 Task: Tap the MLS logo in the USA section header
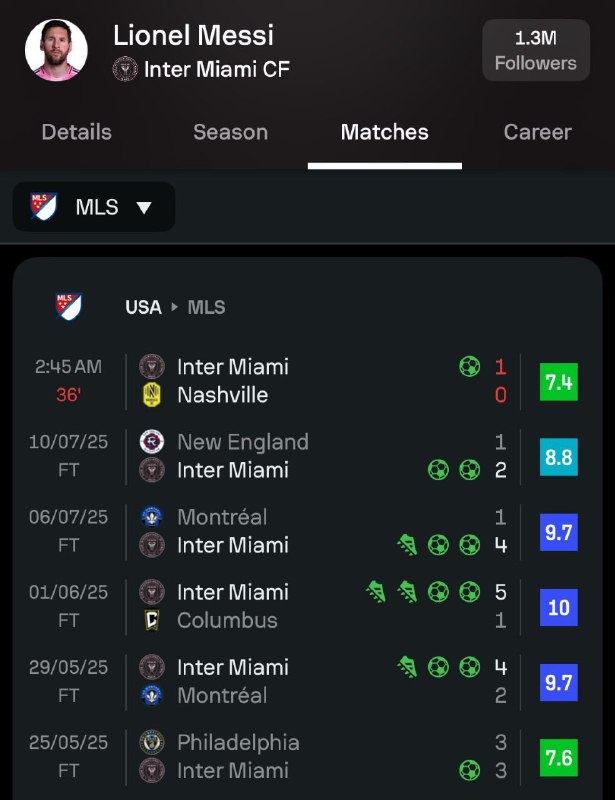(69, 307)
